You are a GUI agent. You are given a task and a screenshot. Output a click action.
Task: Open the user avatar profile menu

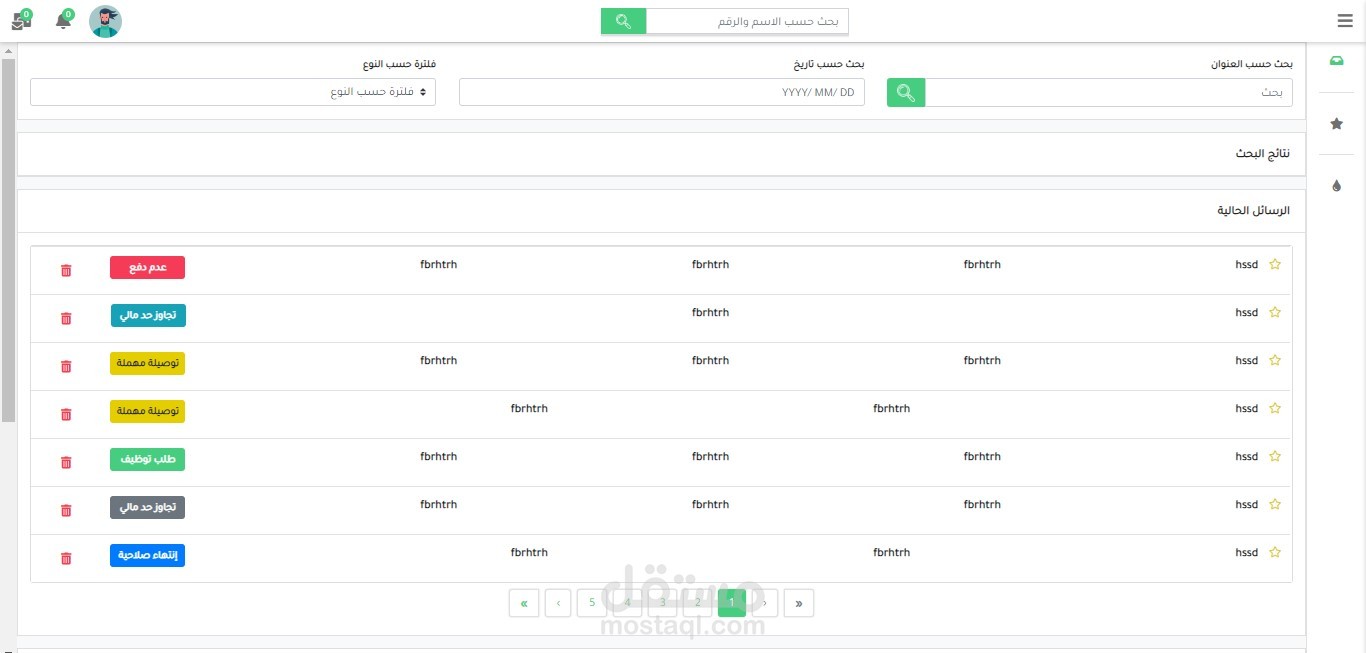pyautogui.click(x=105, y=21)
